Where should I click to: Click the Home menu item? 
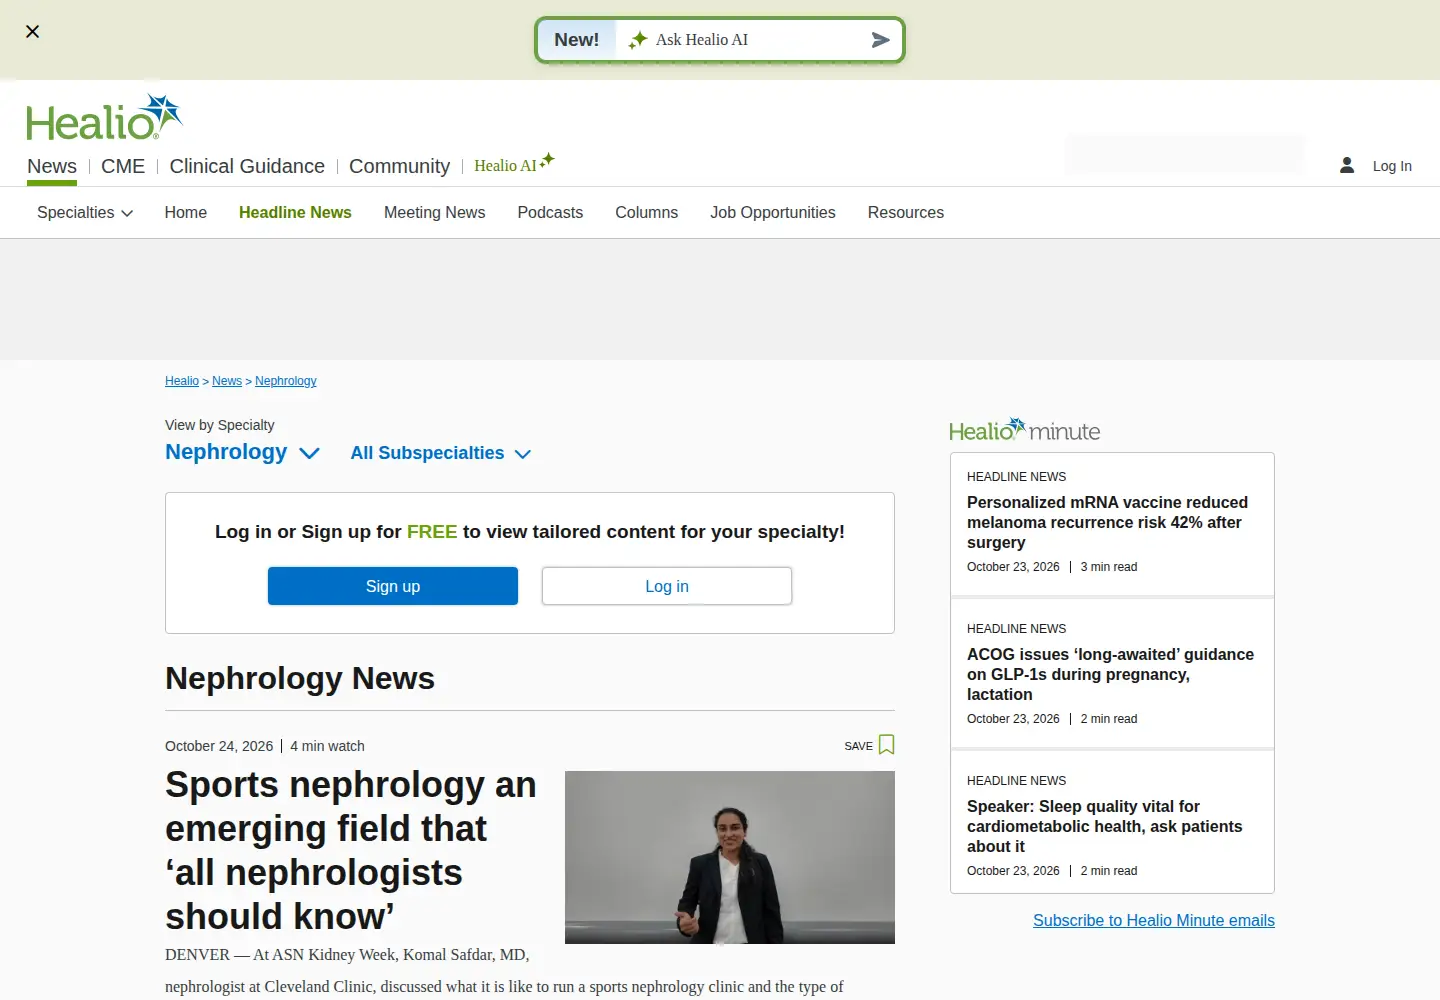point(186,212)
